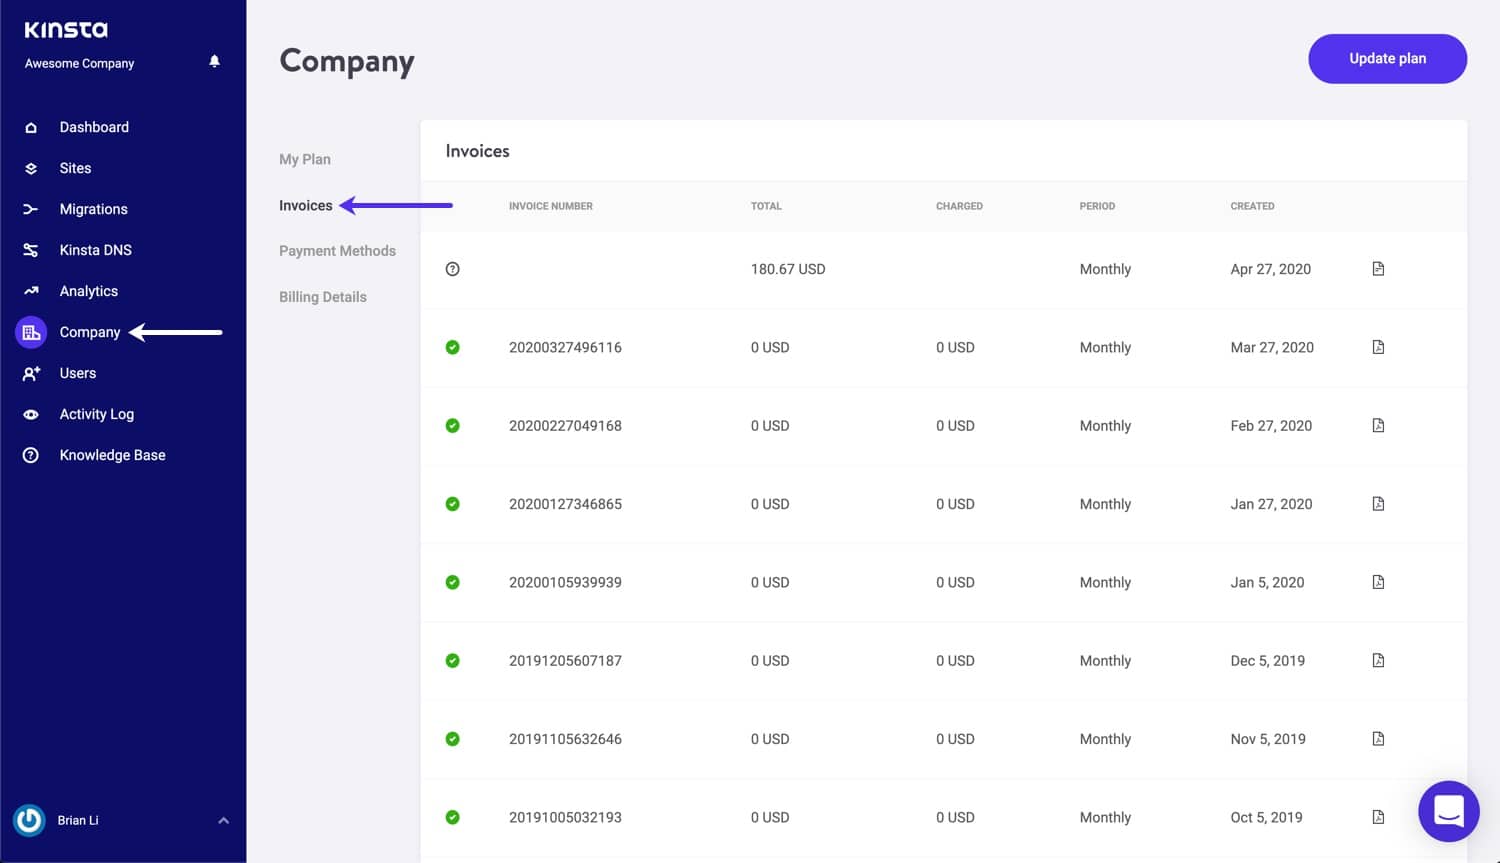Click the Migrations arrow icon

coord(31,210)
